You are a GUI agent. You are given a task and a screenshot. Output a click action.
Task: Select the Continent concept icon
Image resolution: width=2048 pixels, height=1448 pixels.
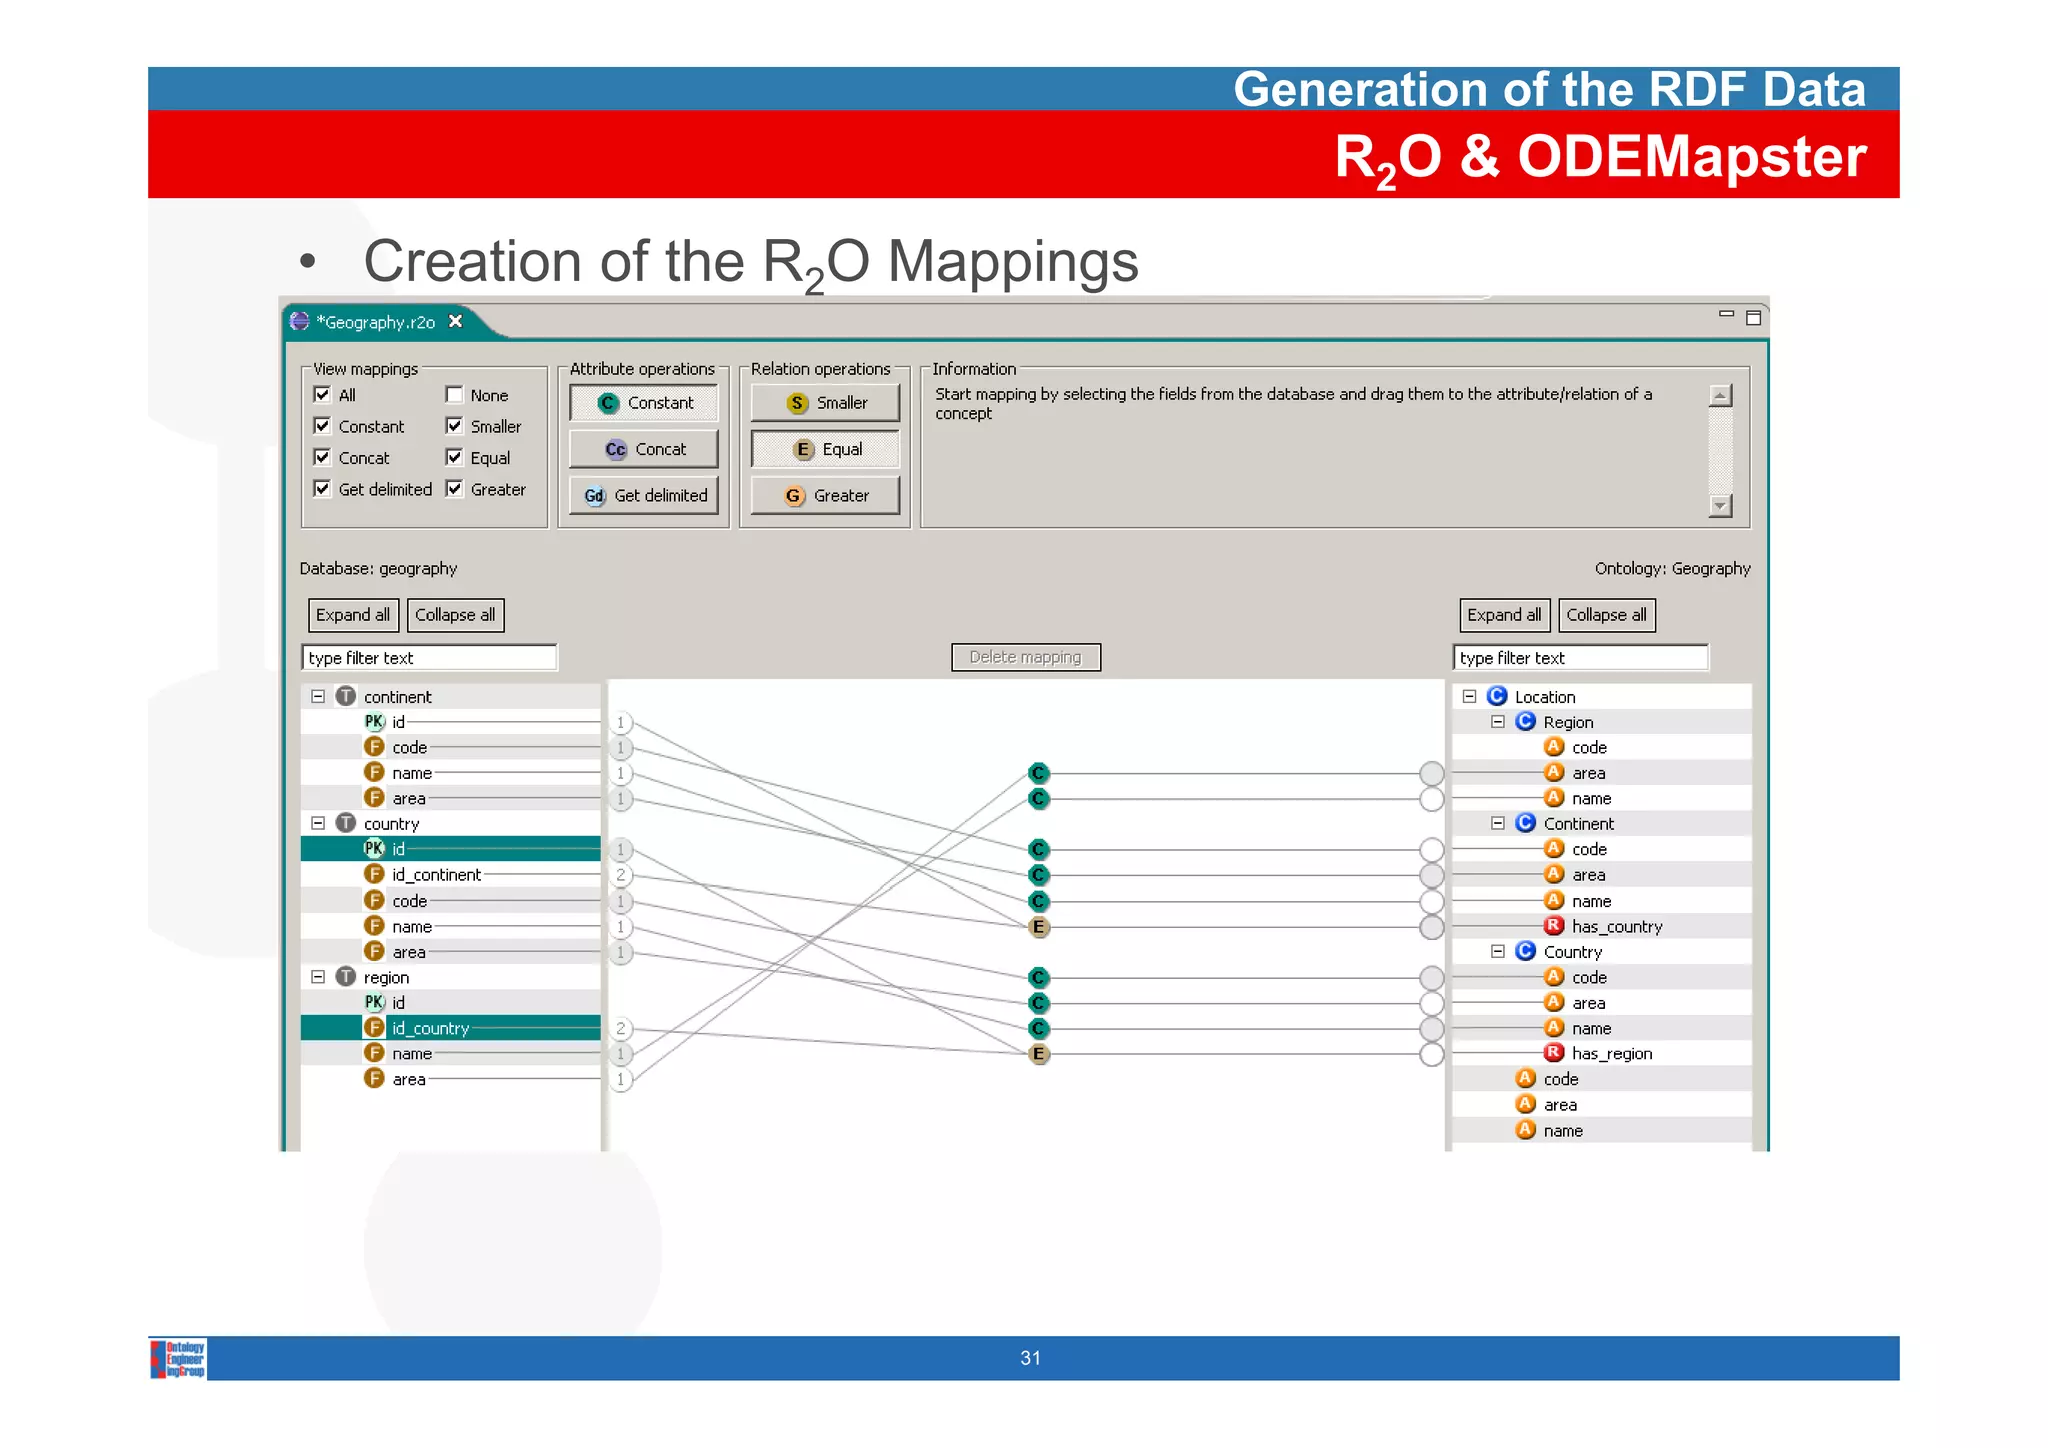[x=1526, y=823]
